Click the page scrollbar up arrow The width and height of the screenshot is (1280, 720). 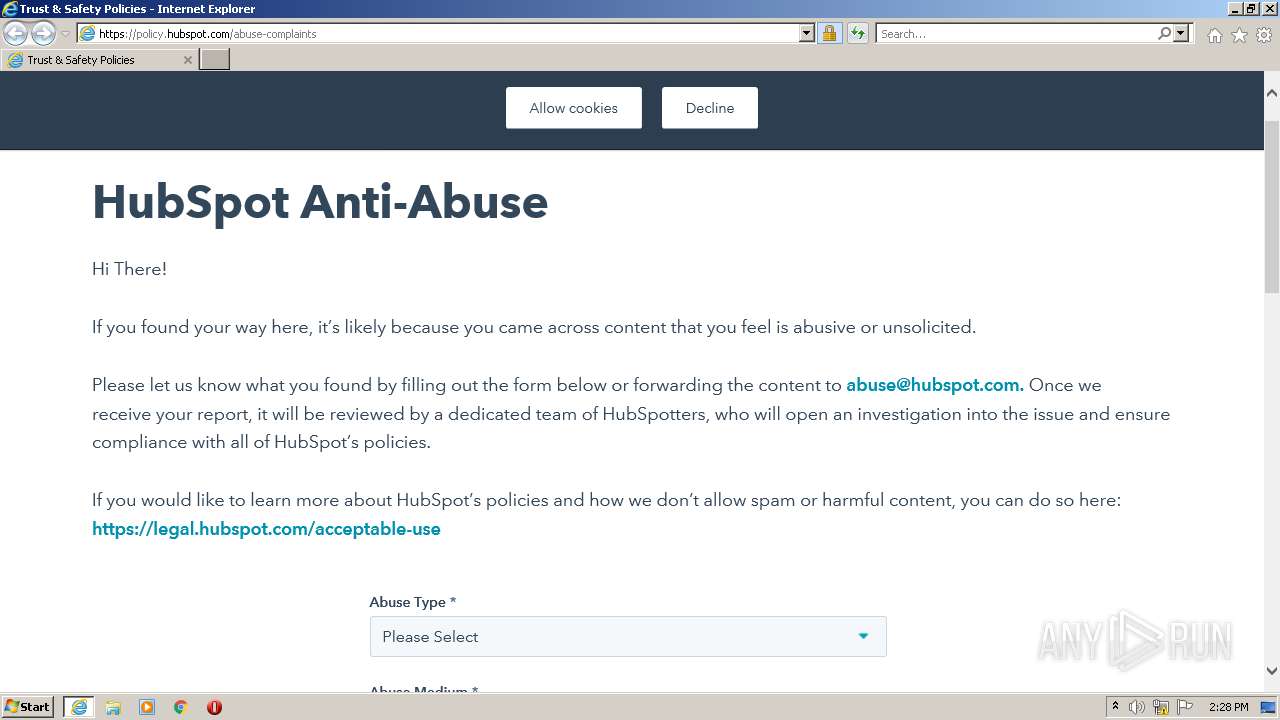pos(1272,93)
